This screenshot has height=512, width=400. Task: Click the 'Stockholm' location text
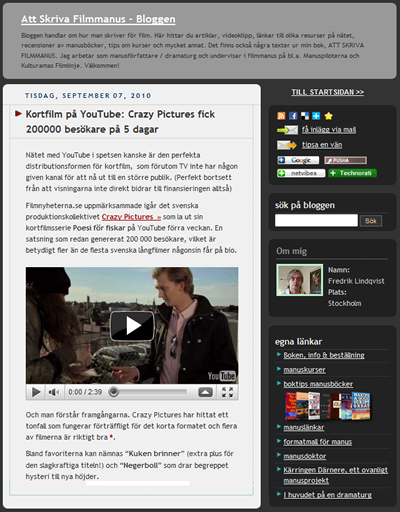point(344,303)
